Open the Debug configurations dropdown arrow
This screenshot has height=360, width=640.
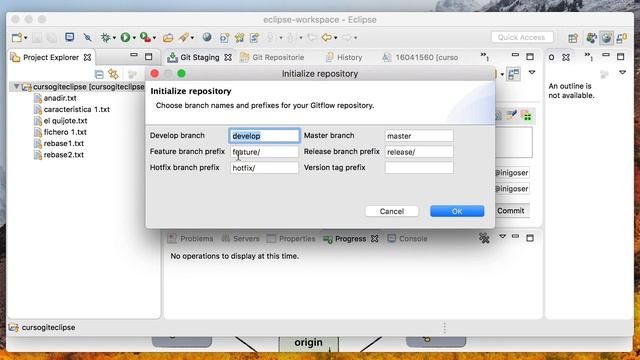[x=114, y=38]
